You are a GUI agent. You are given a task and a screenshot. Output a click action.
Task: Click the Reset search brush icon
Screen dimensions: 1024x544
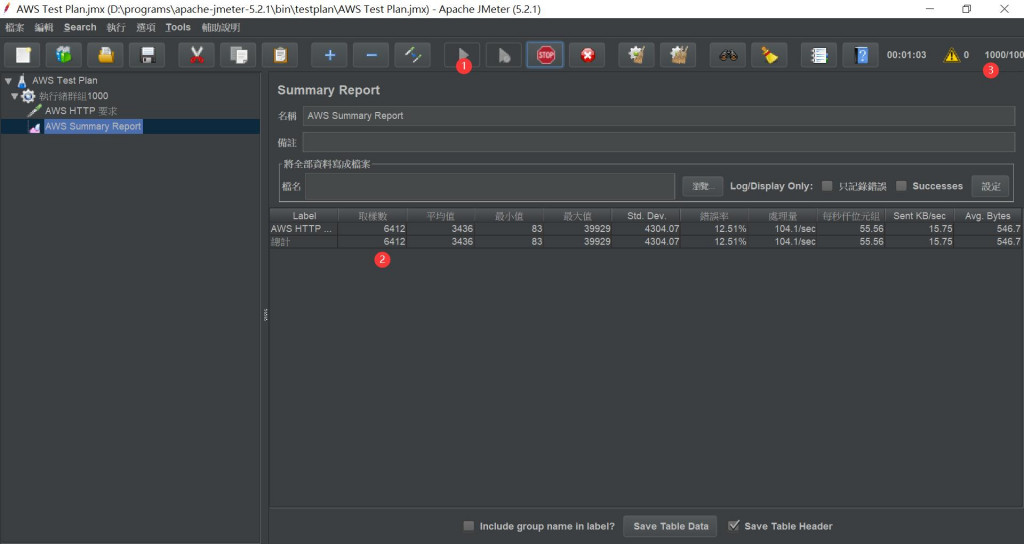(769, 56)
